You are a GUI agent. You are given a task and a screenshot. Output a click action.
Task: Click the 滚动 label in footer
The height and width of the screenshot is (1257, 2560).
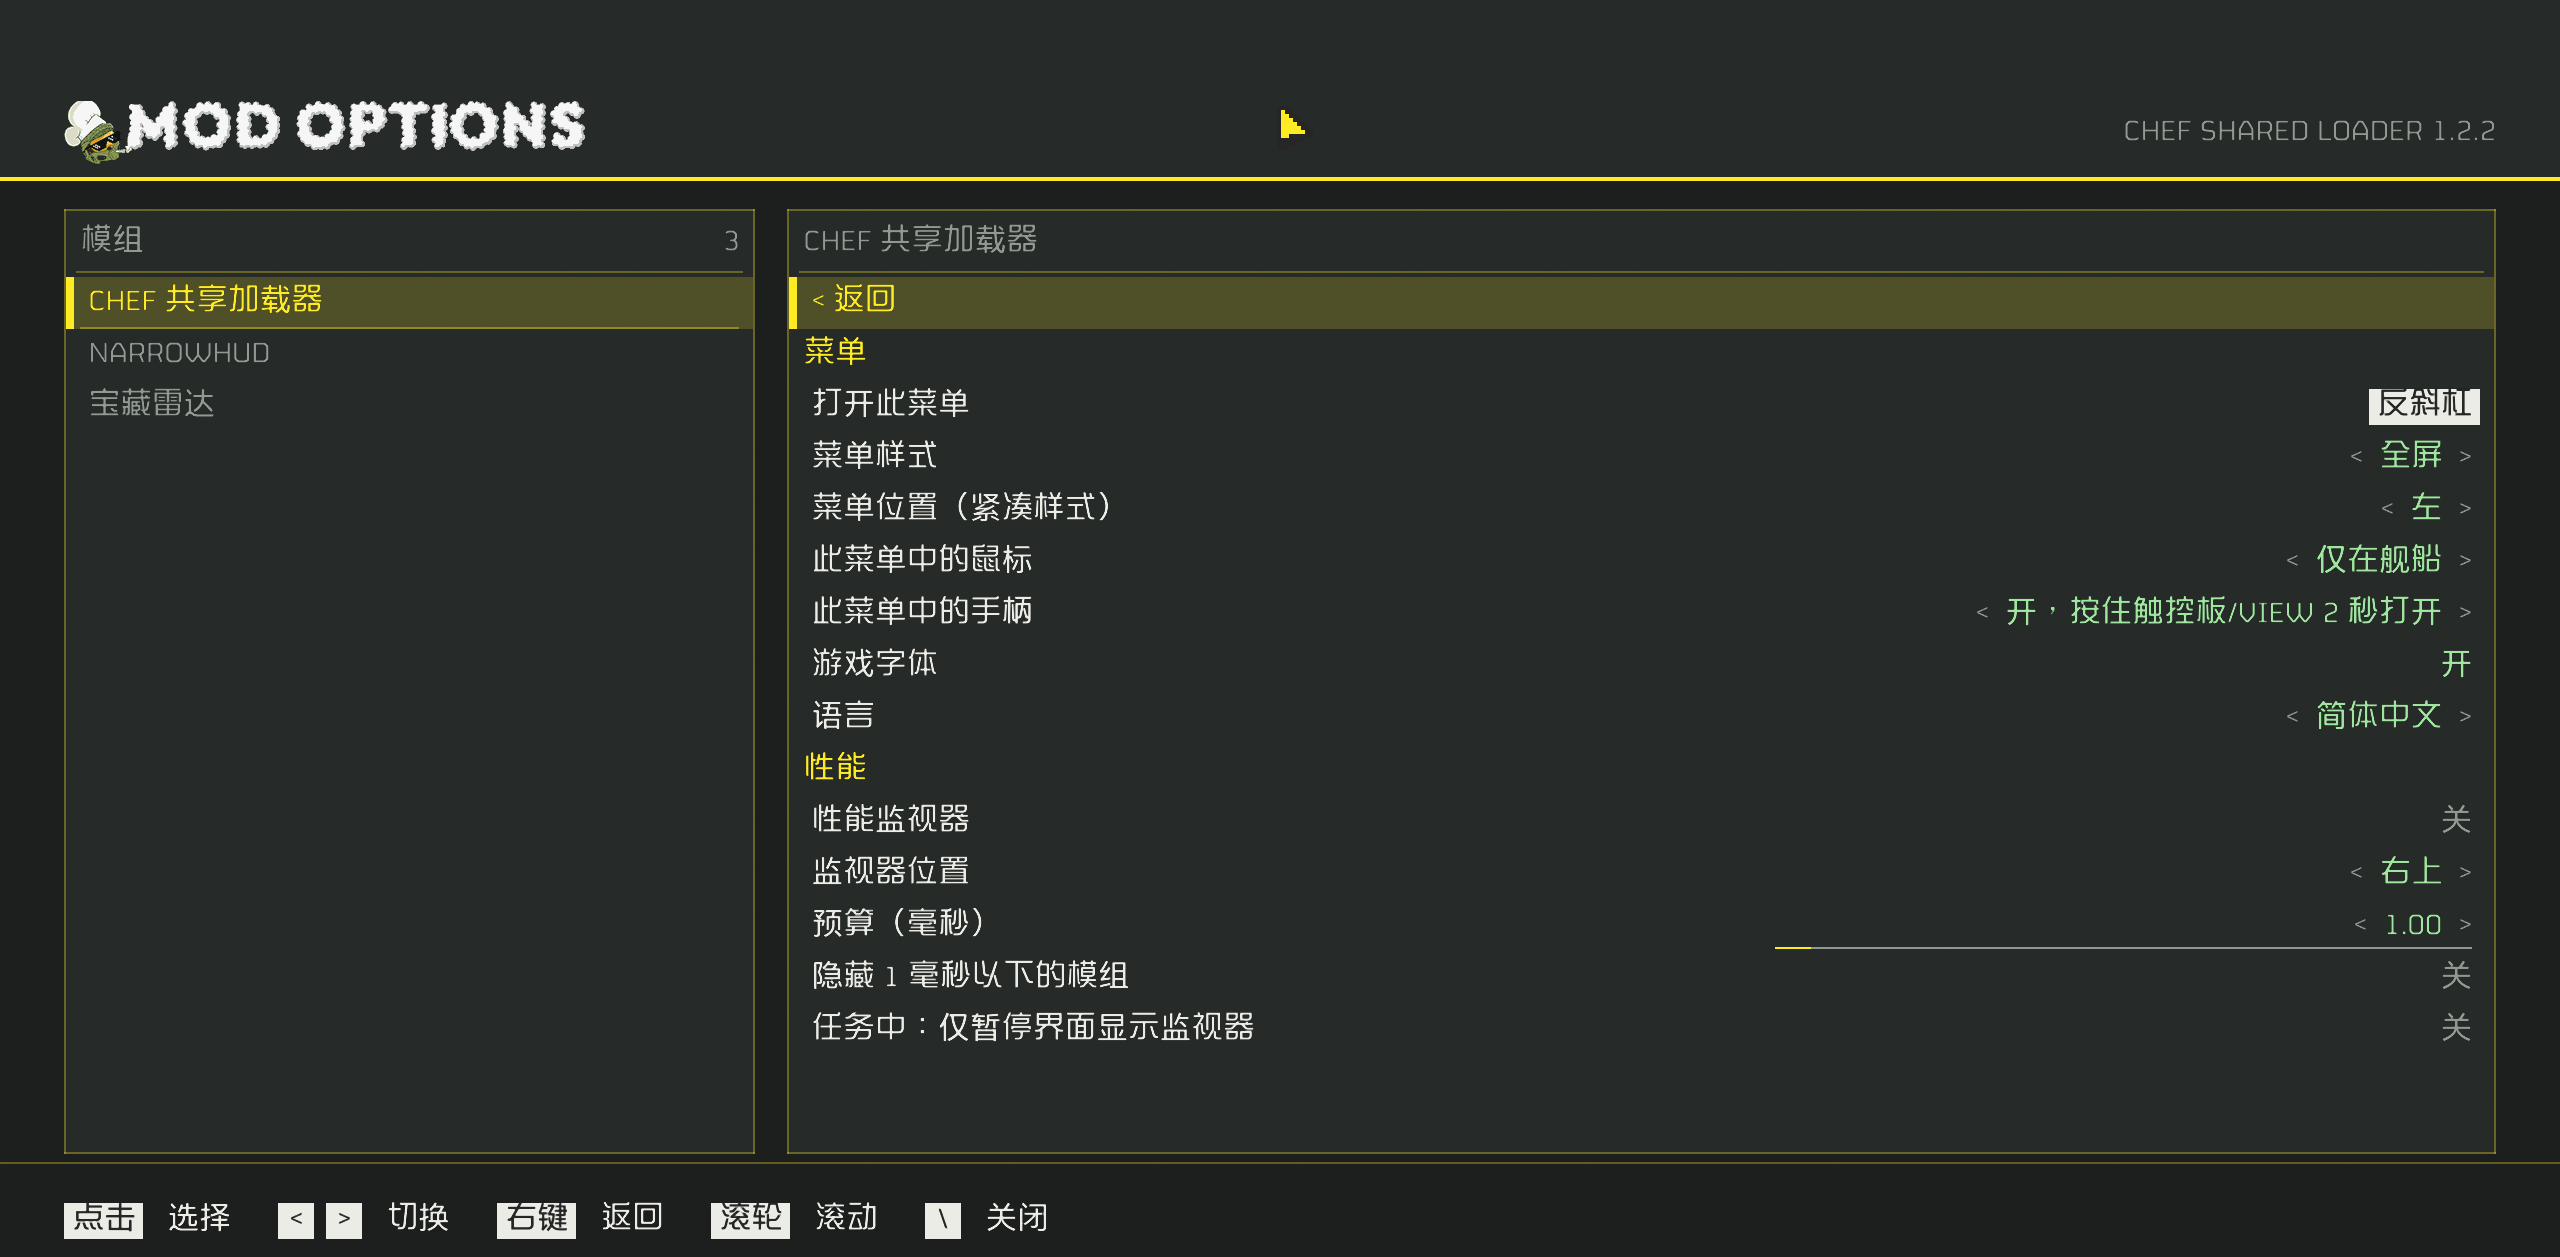pyautogui.click(x=846, y=1217)
